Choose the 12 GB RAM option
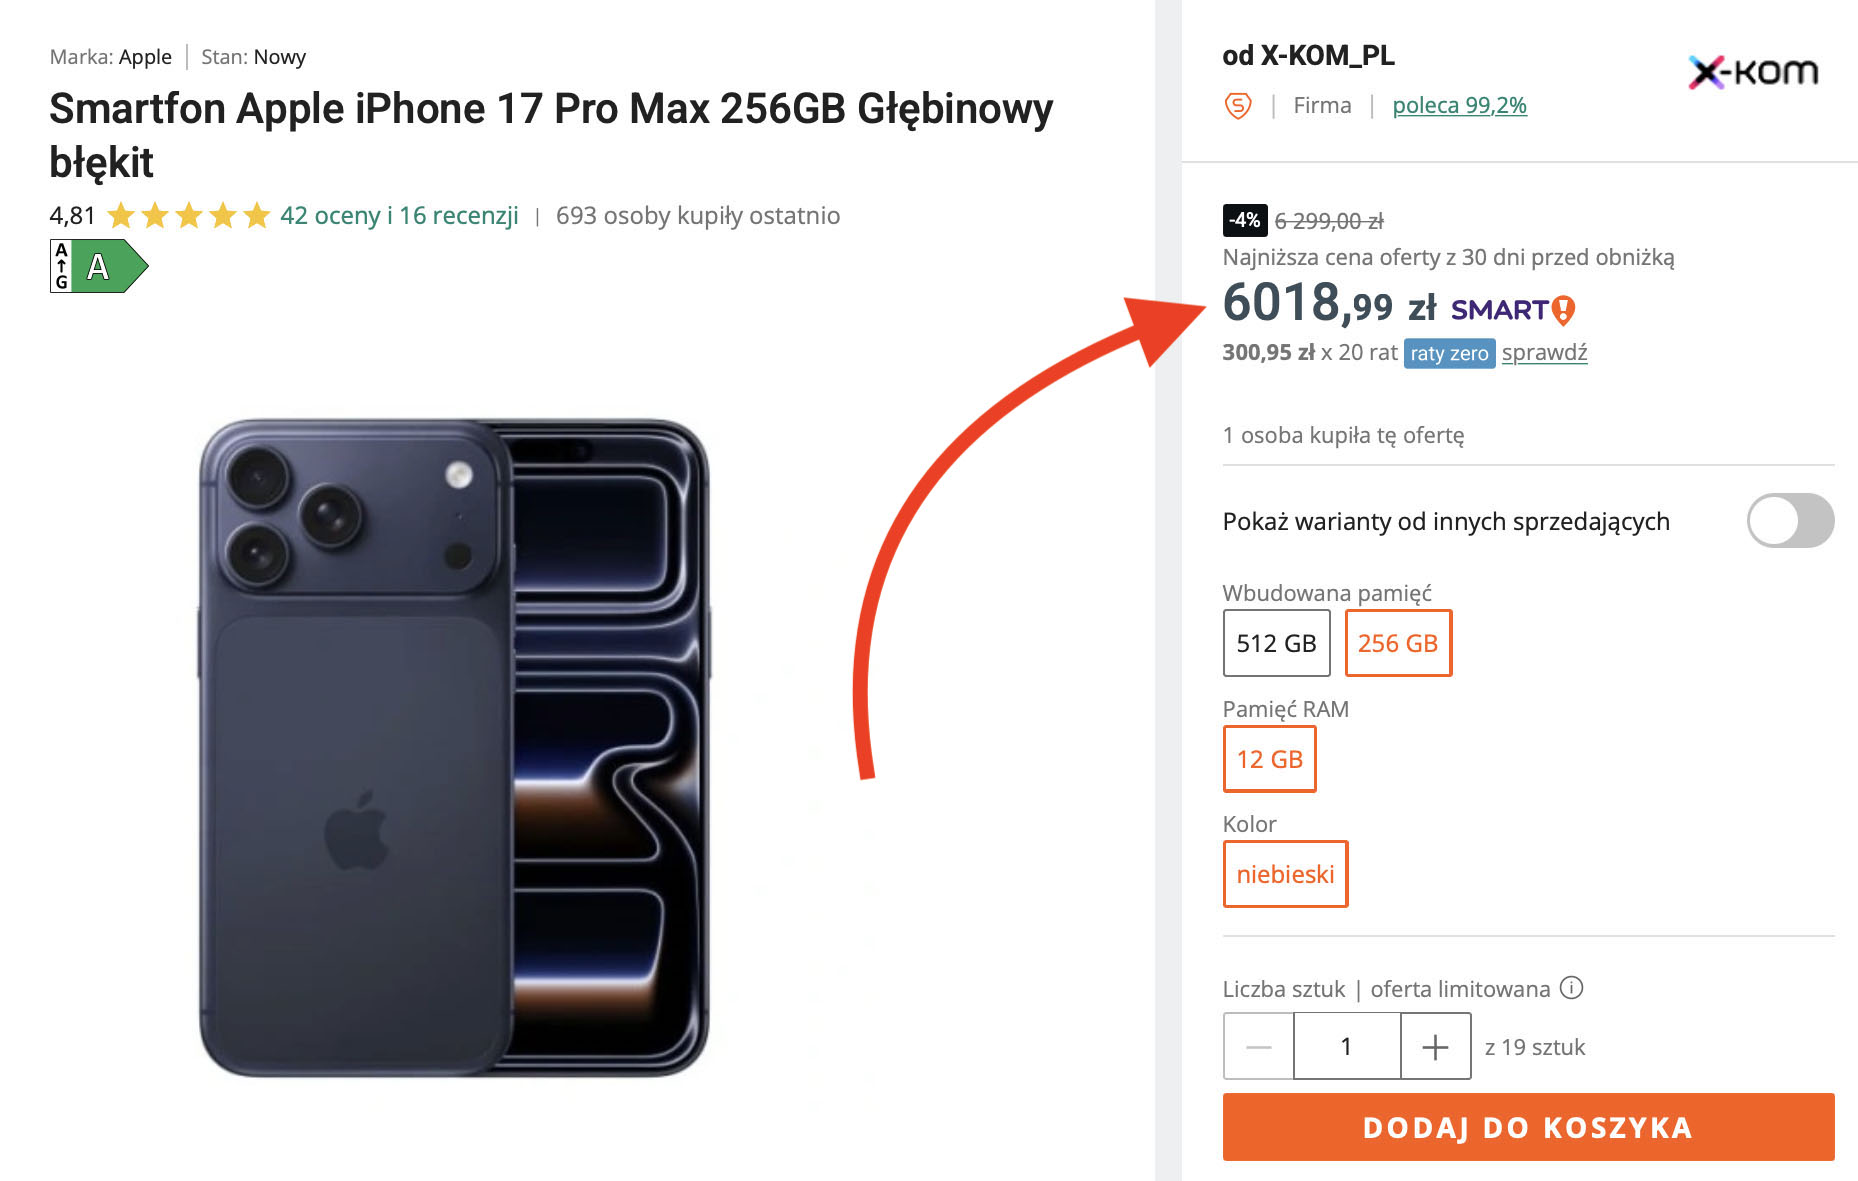The width and height of the screenshot is (1858, 1181). pos(1269,759)
